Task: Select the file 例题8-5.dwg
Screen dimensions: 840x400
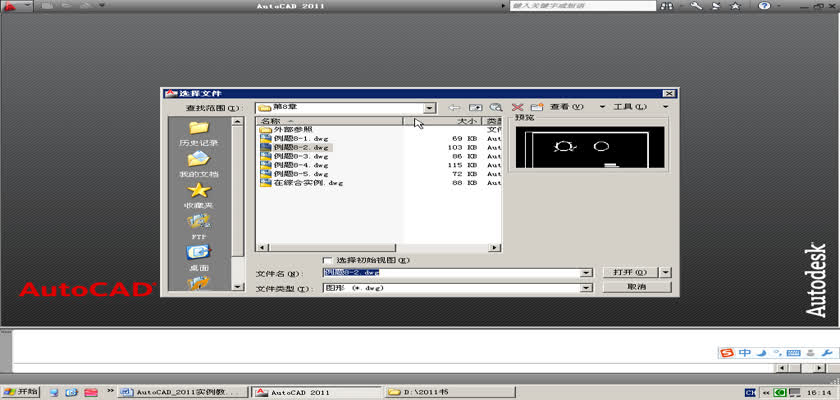Action: 301,174
